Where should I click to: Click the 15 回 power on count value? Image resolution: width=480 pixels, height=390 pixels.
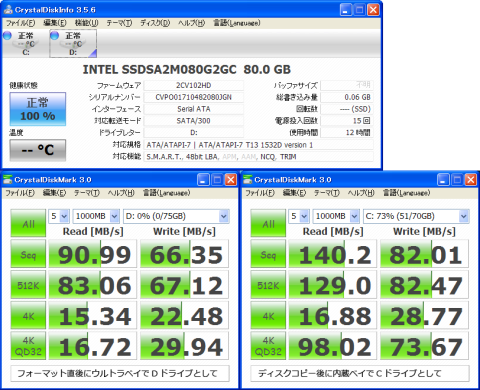pos(347,121)
